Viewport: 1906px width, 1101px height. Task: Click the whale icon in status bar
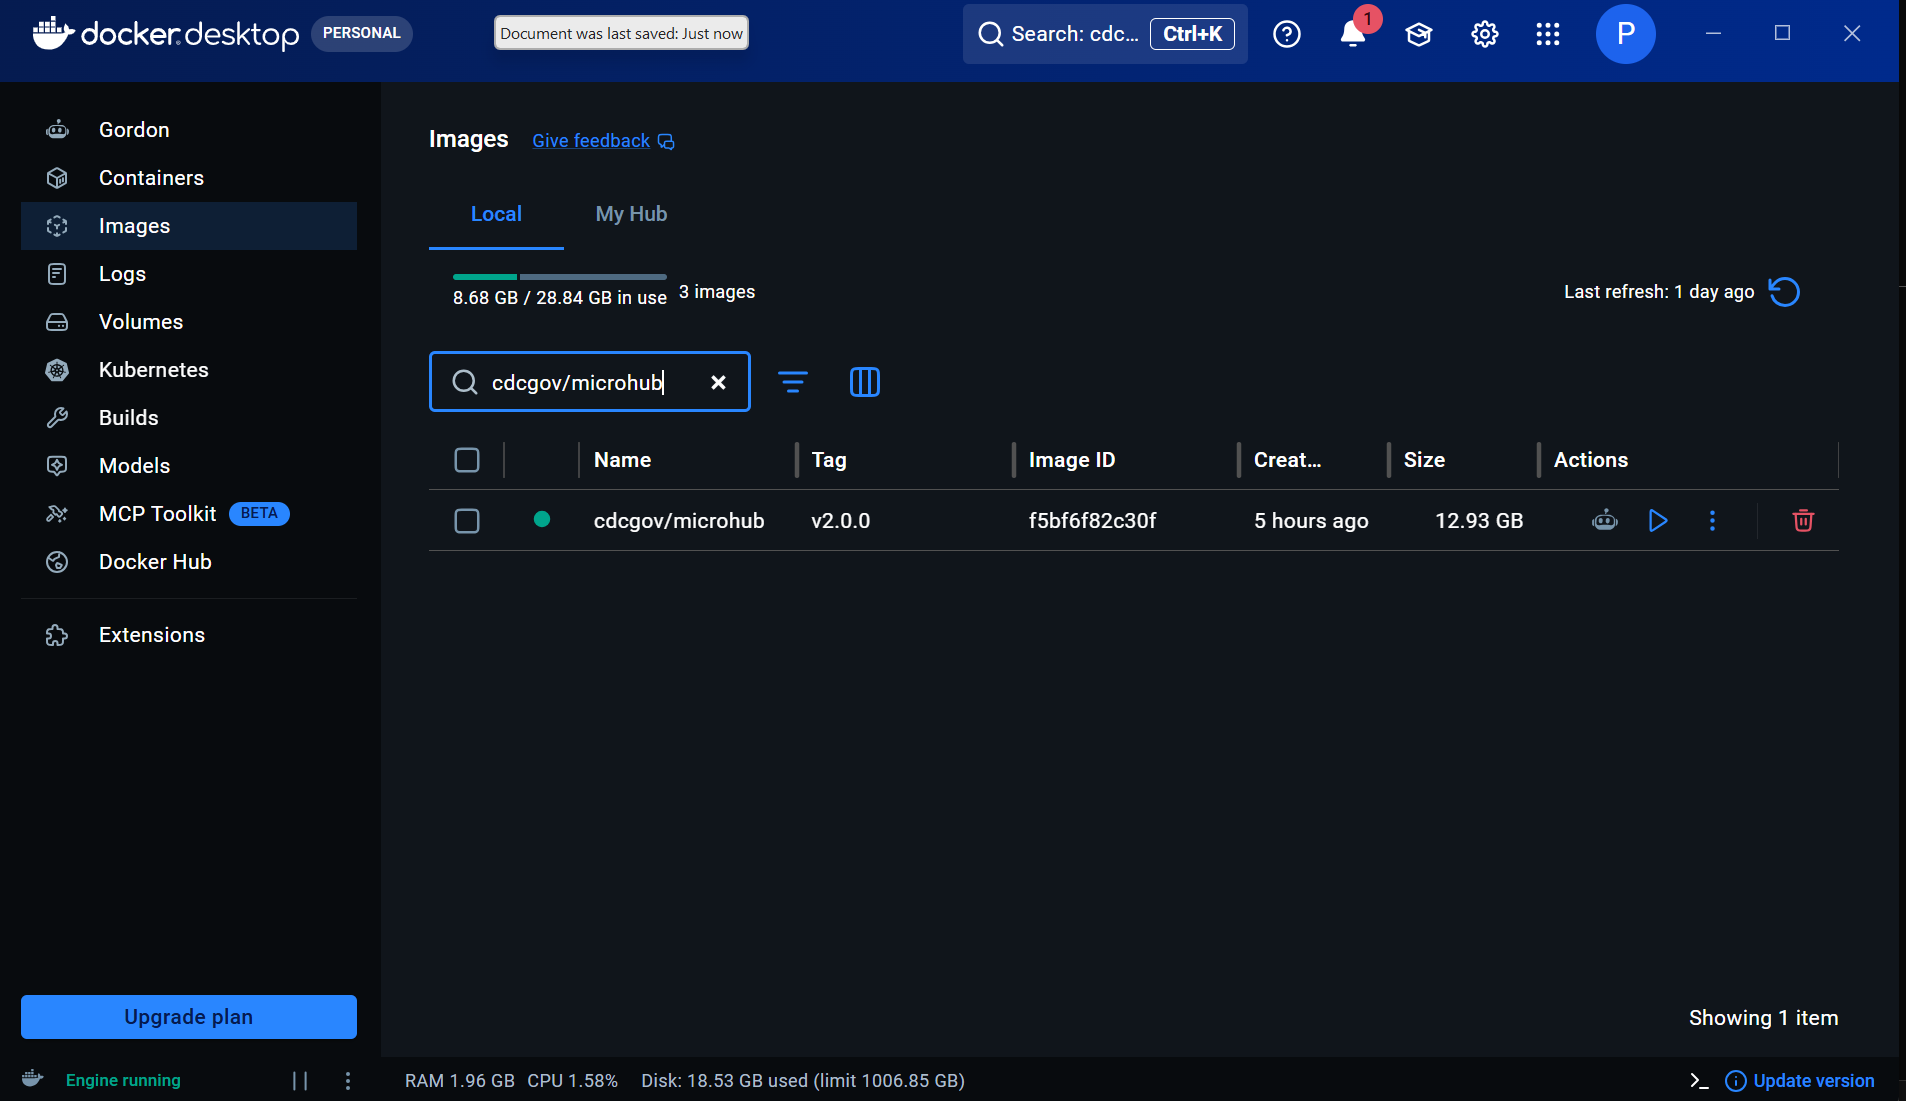point(33,1079)
